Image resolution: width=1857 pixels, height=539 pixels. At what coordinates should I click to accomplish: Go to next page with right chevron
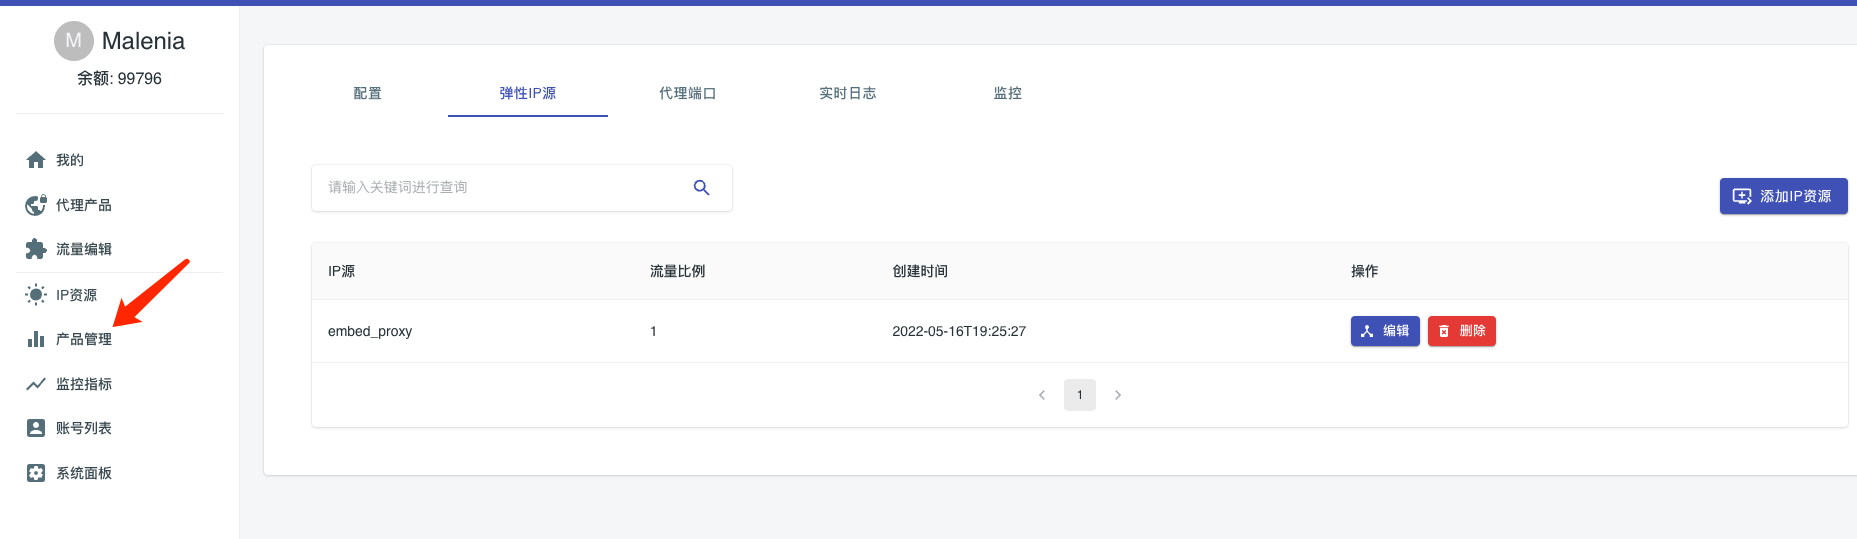(1118, 395)
